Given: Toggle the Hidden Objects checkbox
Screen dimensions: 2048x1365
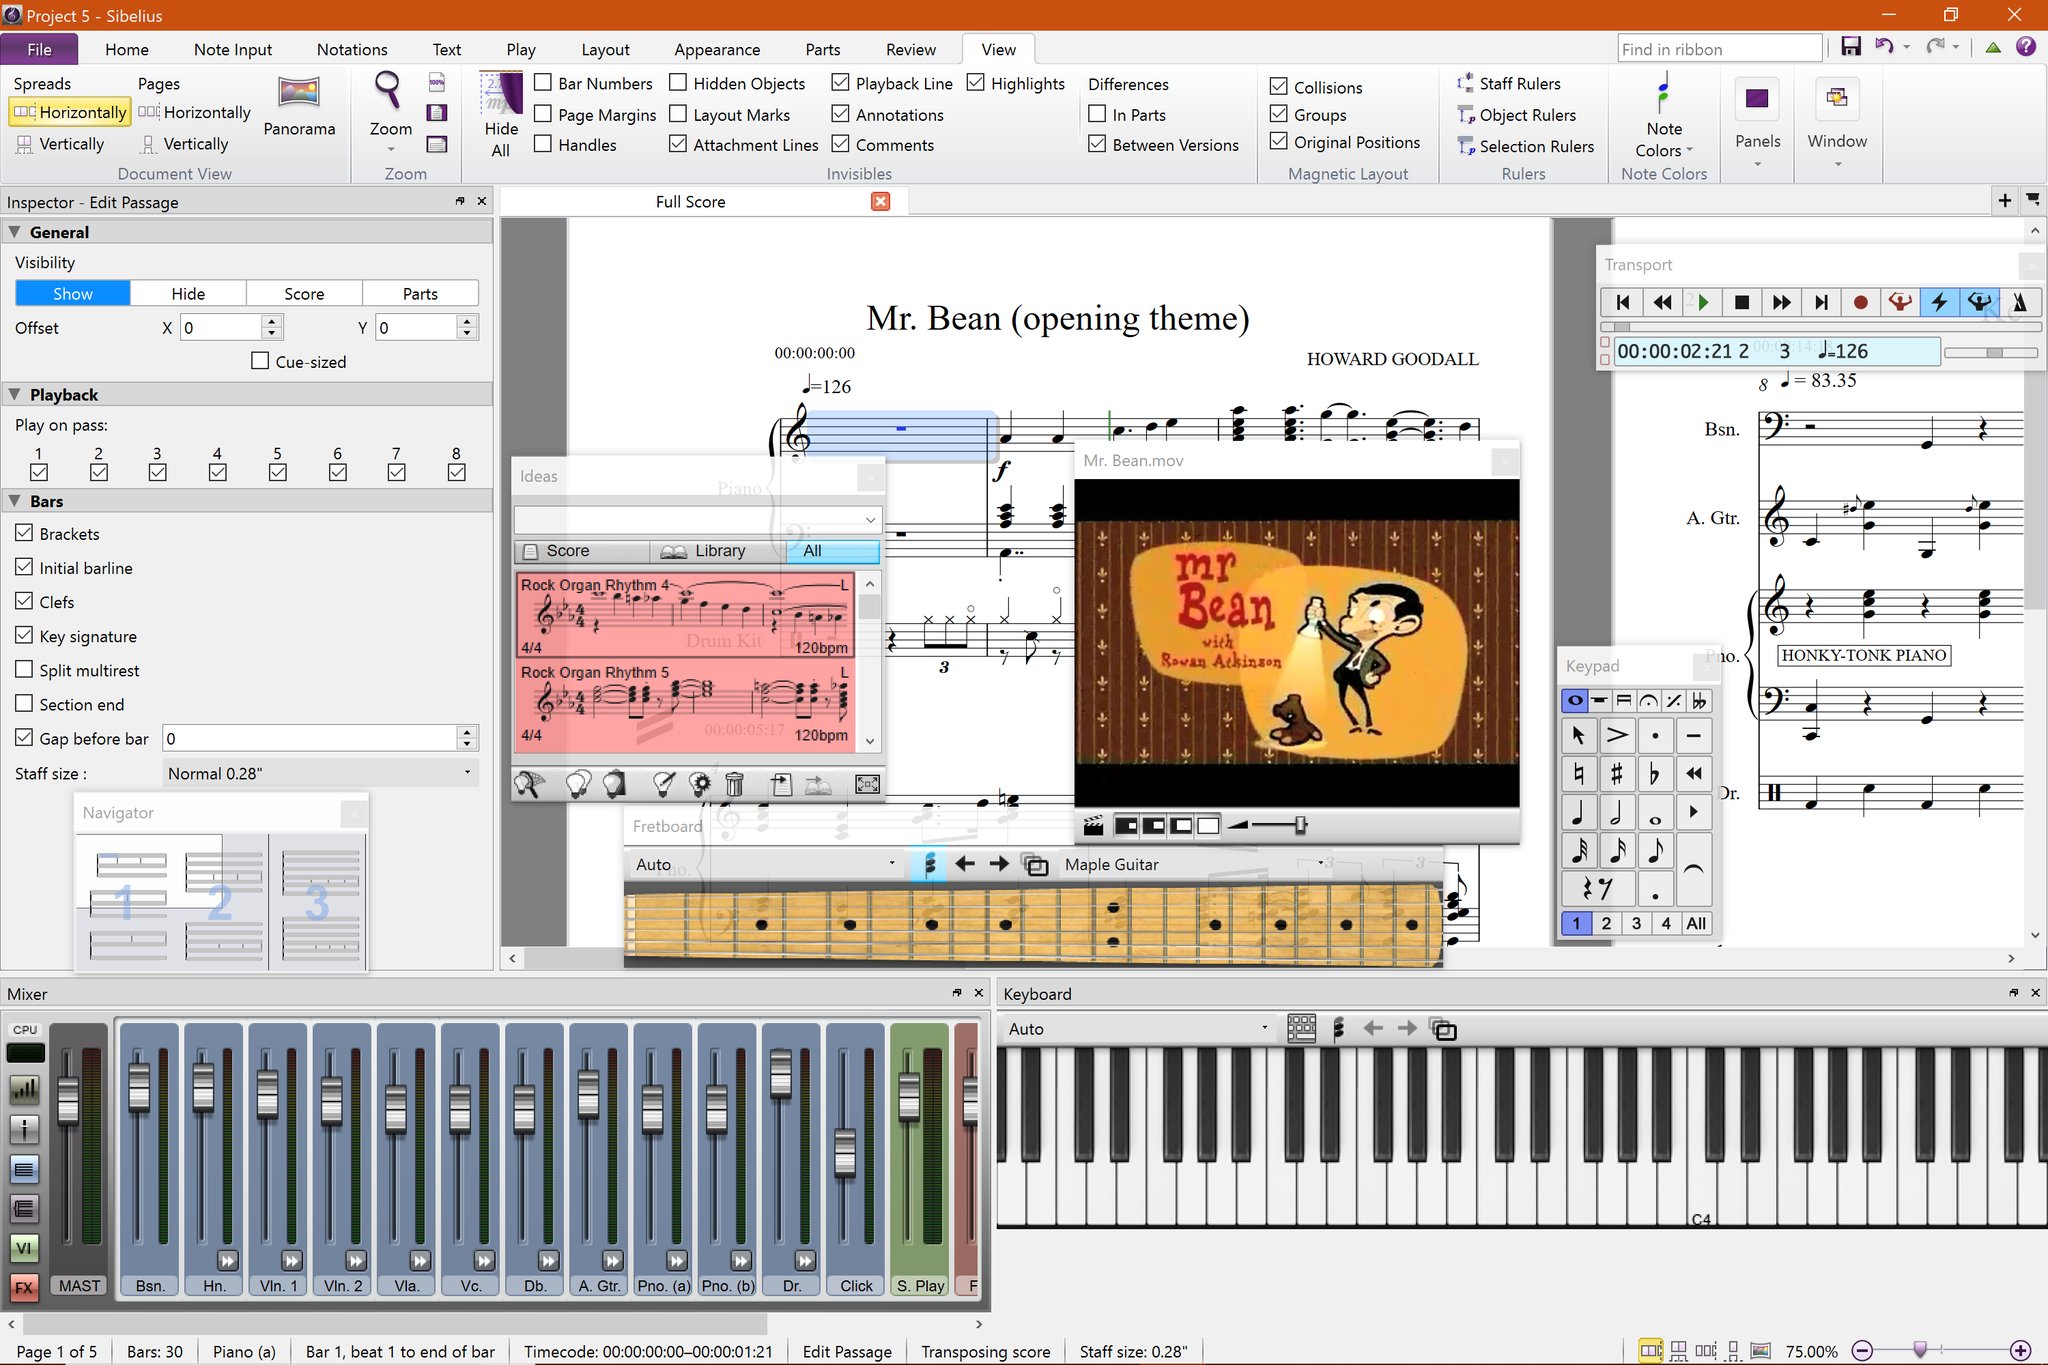Looking at the screenshot, I should [x=678, y=83].
